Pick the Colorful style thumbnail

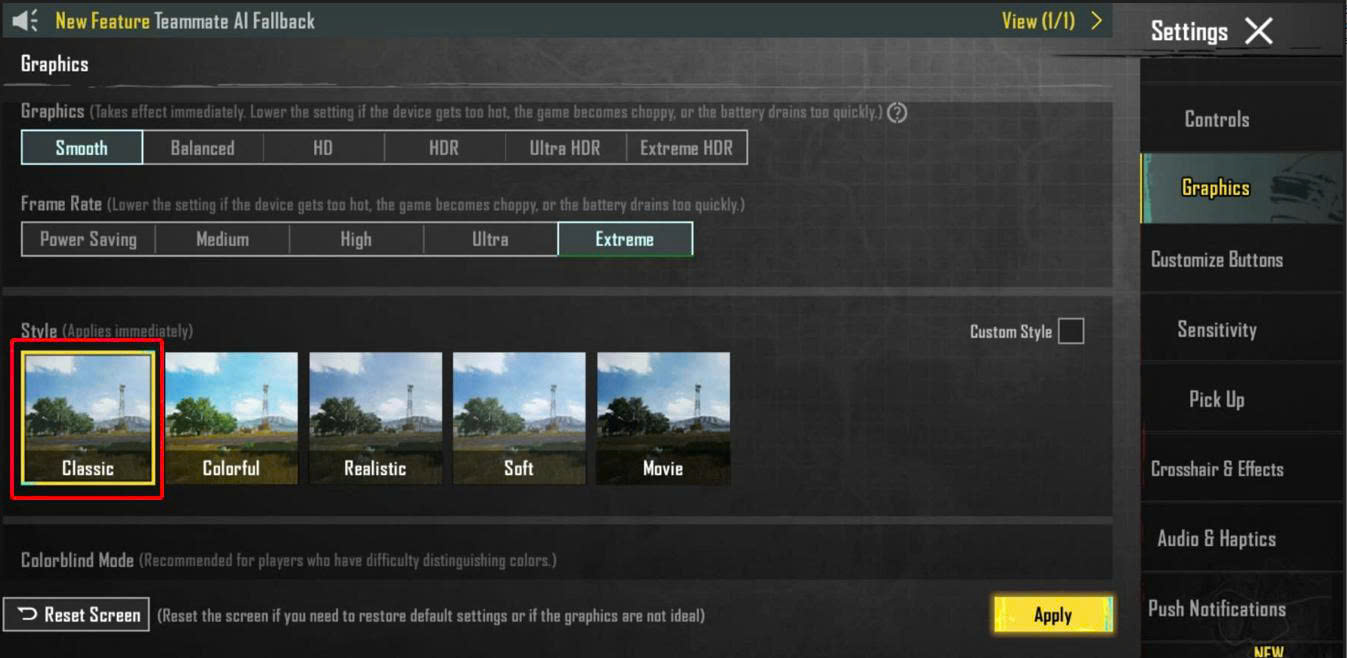(231, 418)
